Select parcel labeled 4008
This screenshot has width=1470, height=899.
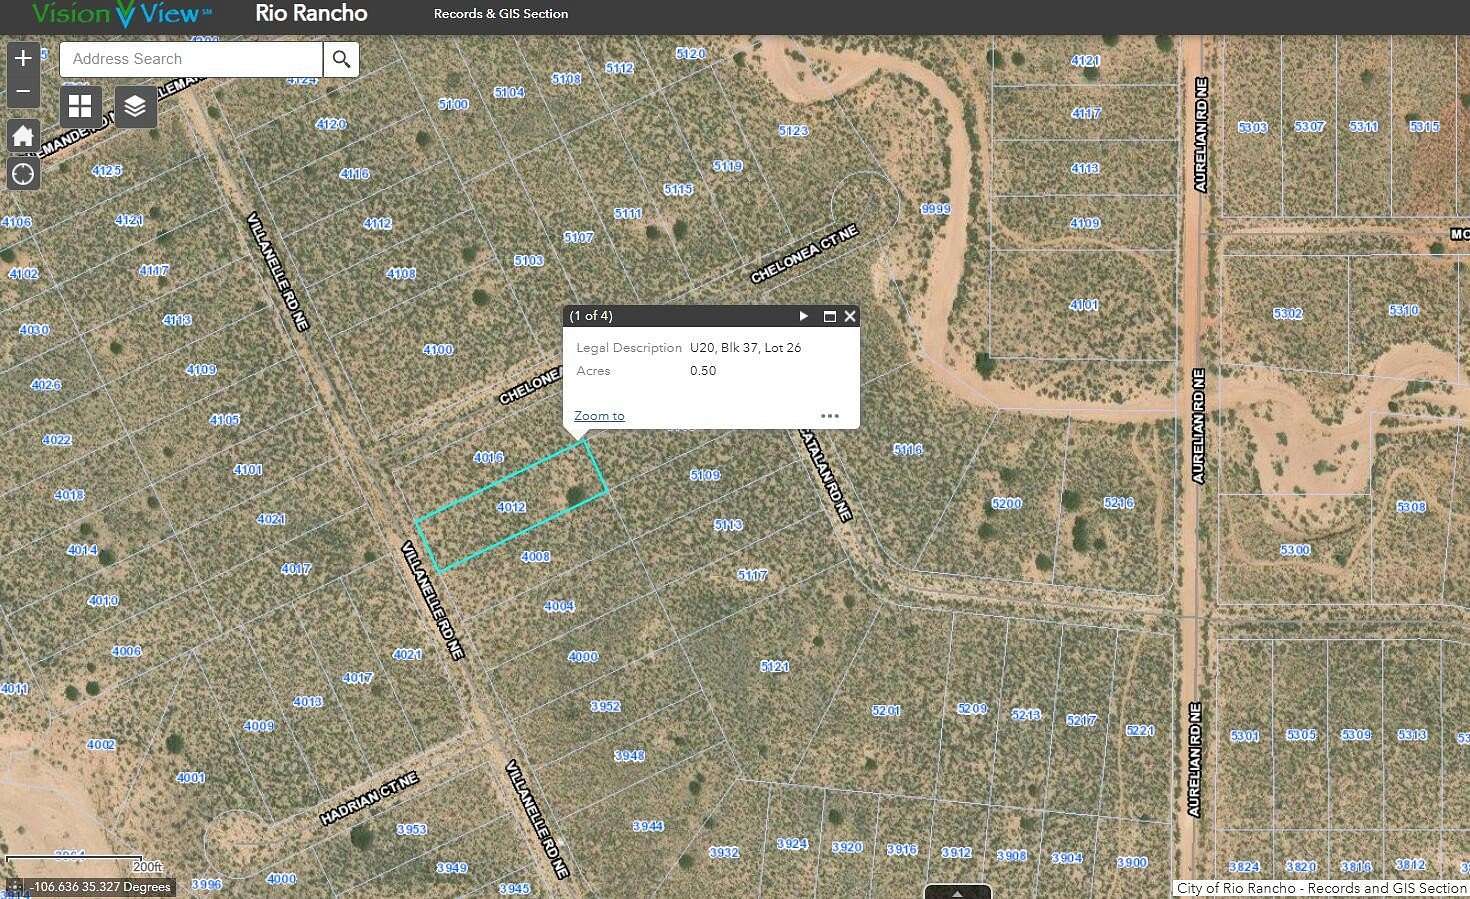click(535, 556)
